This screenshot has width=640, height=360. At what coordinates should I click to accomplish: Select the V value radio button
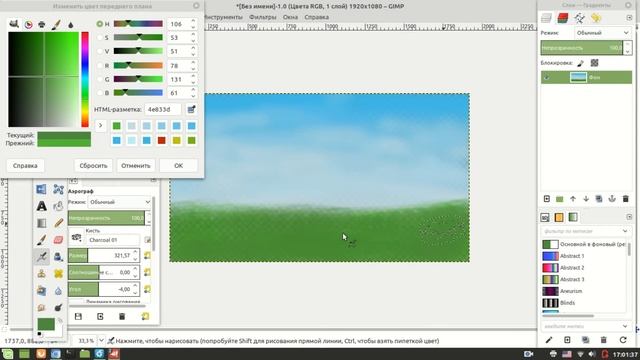100,51
